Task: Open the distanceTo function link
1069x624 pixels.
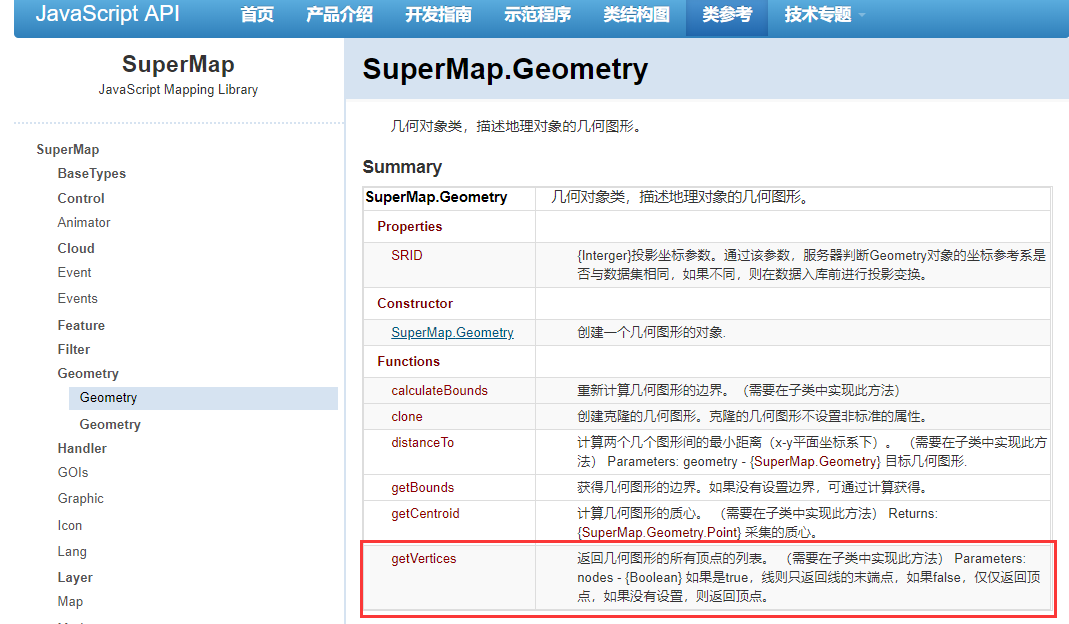Action: (x=423, y=442)
